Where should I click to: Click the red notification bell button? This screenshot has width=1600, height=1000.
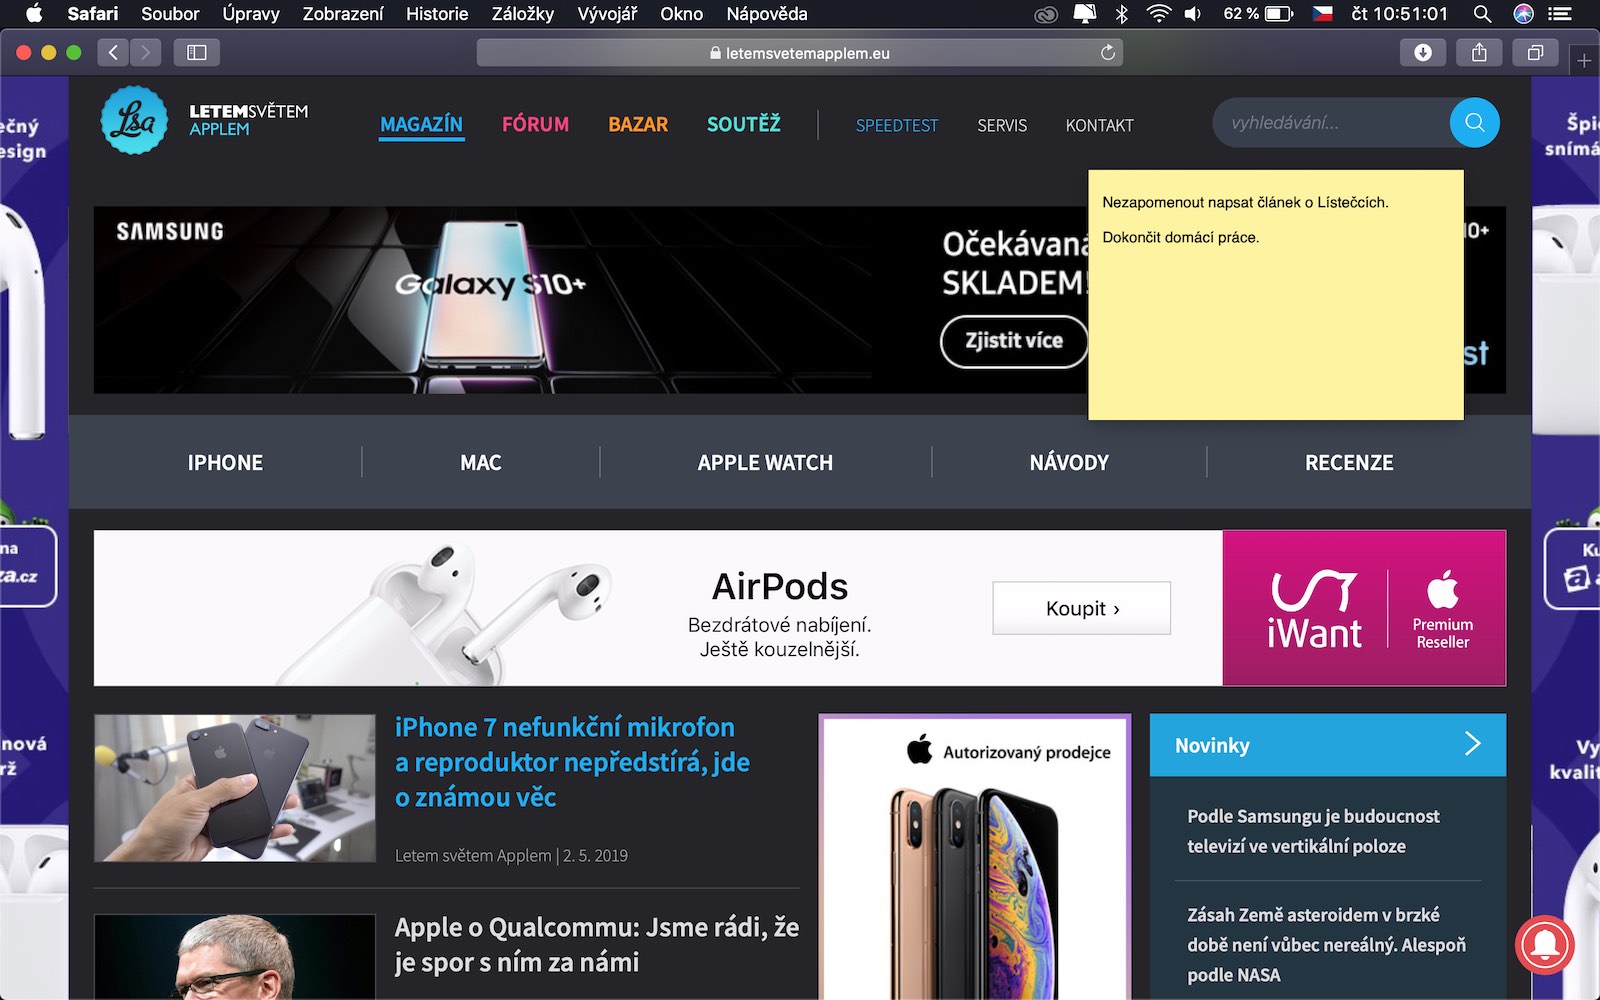(1545, 944)
